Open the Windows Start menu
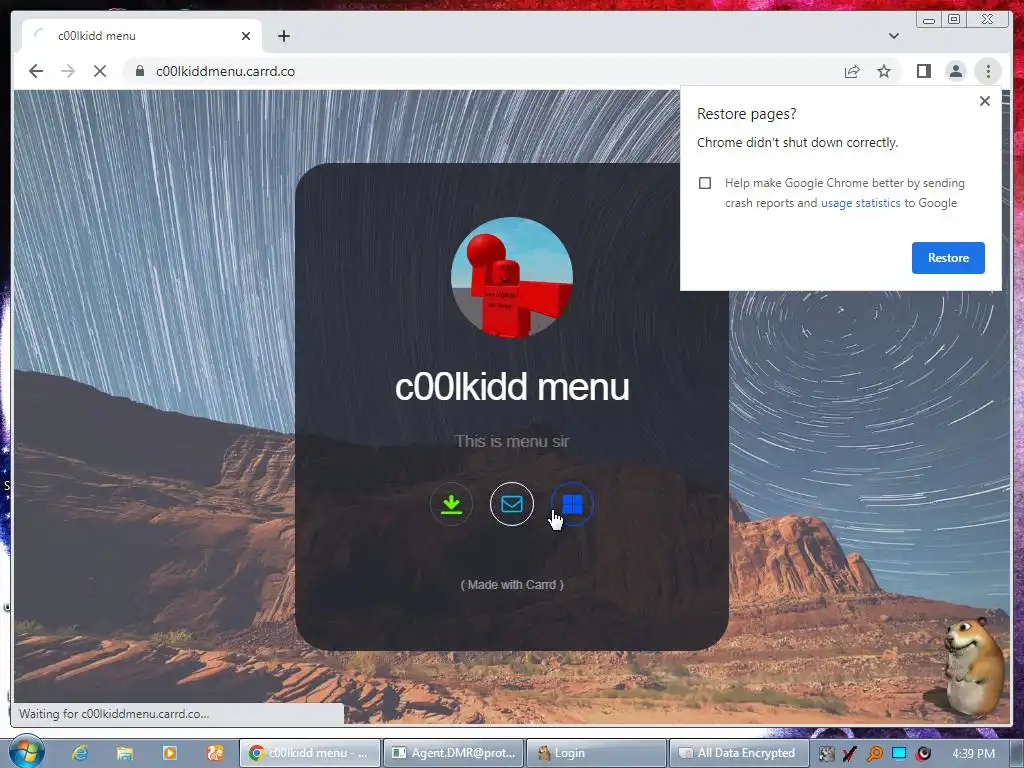The image size is (1024, 768). click(x=26, y=752)
